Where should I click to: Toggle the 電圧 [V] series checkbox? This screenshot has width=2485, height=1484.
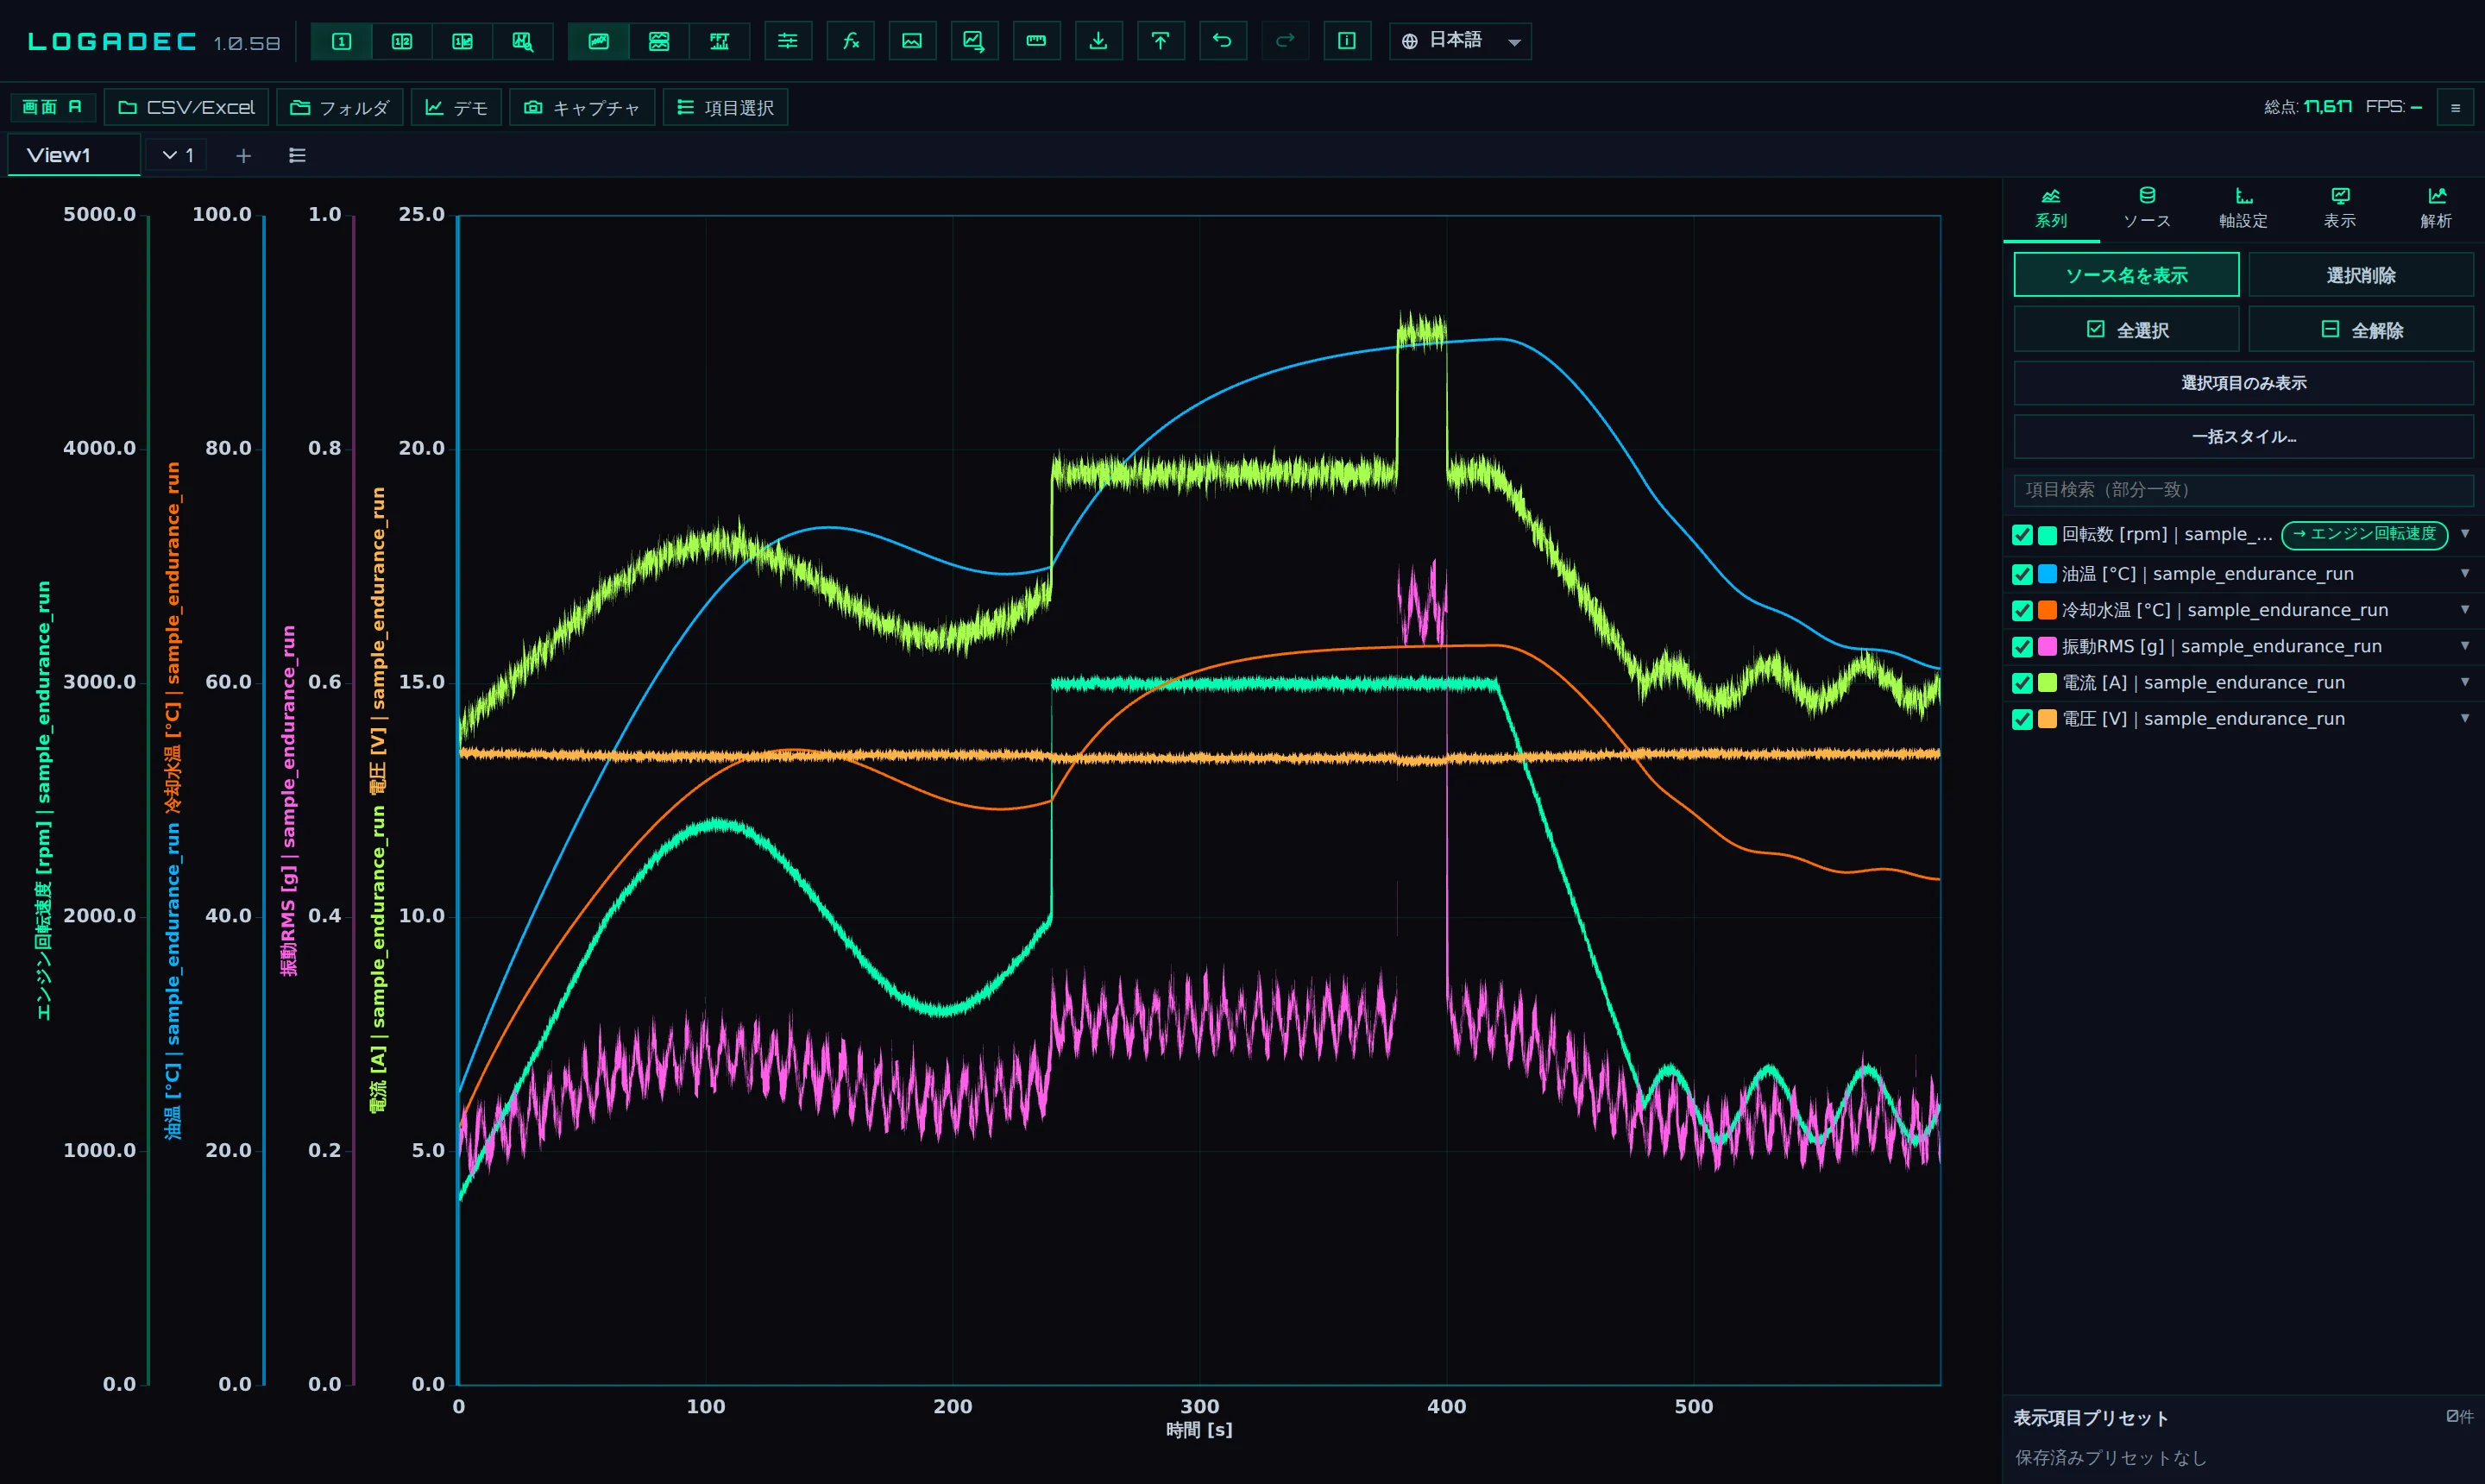[2022, 719]
